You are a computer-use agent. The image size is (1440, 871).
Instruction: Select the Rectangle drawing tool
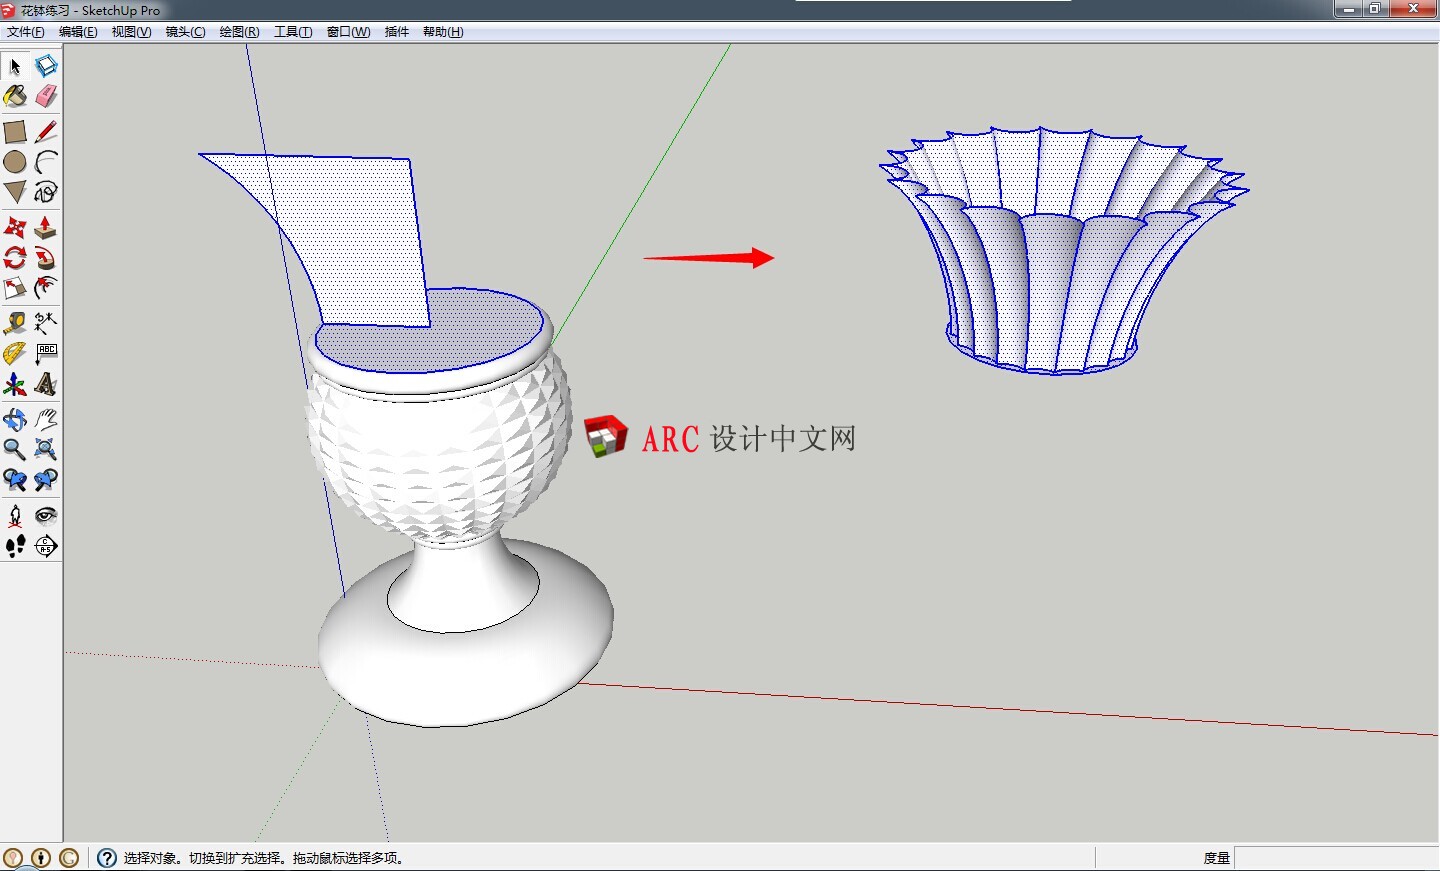click(15, 132)
